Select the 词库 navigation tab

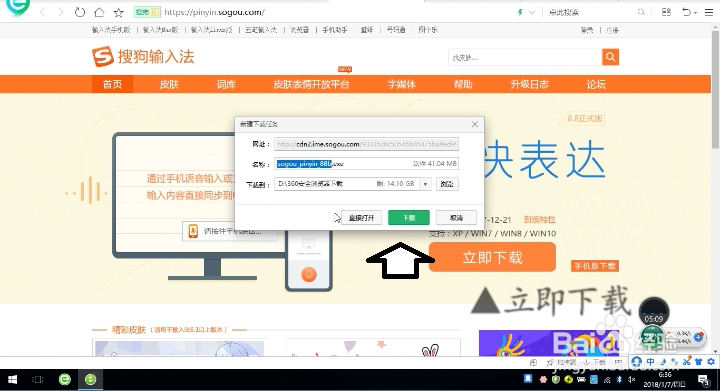[226, 84]
